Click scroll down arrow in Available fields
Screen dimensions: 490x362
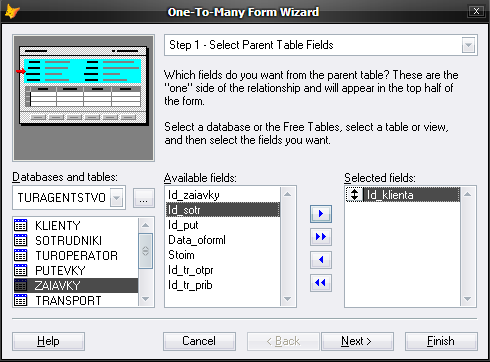click(288, 299)
